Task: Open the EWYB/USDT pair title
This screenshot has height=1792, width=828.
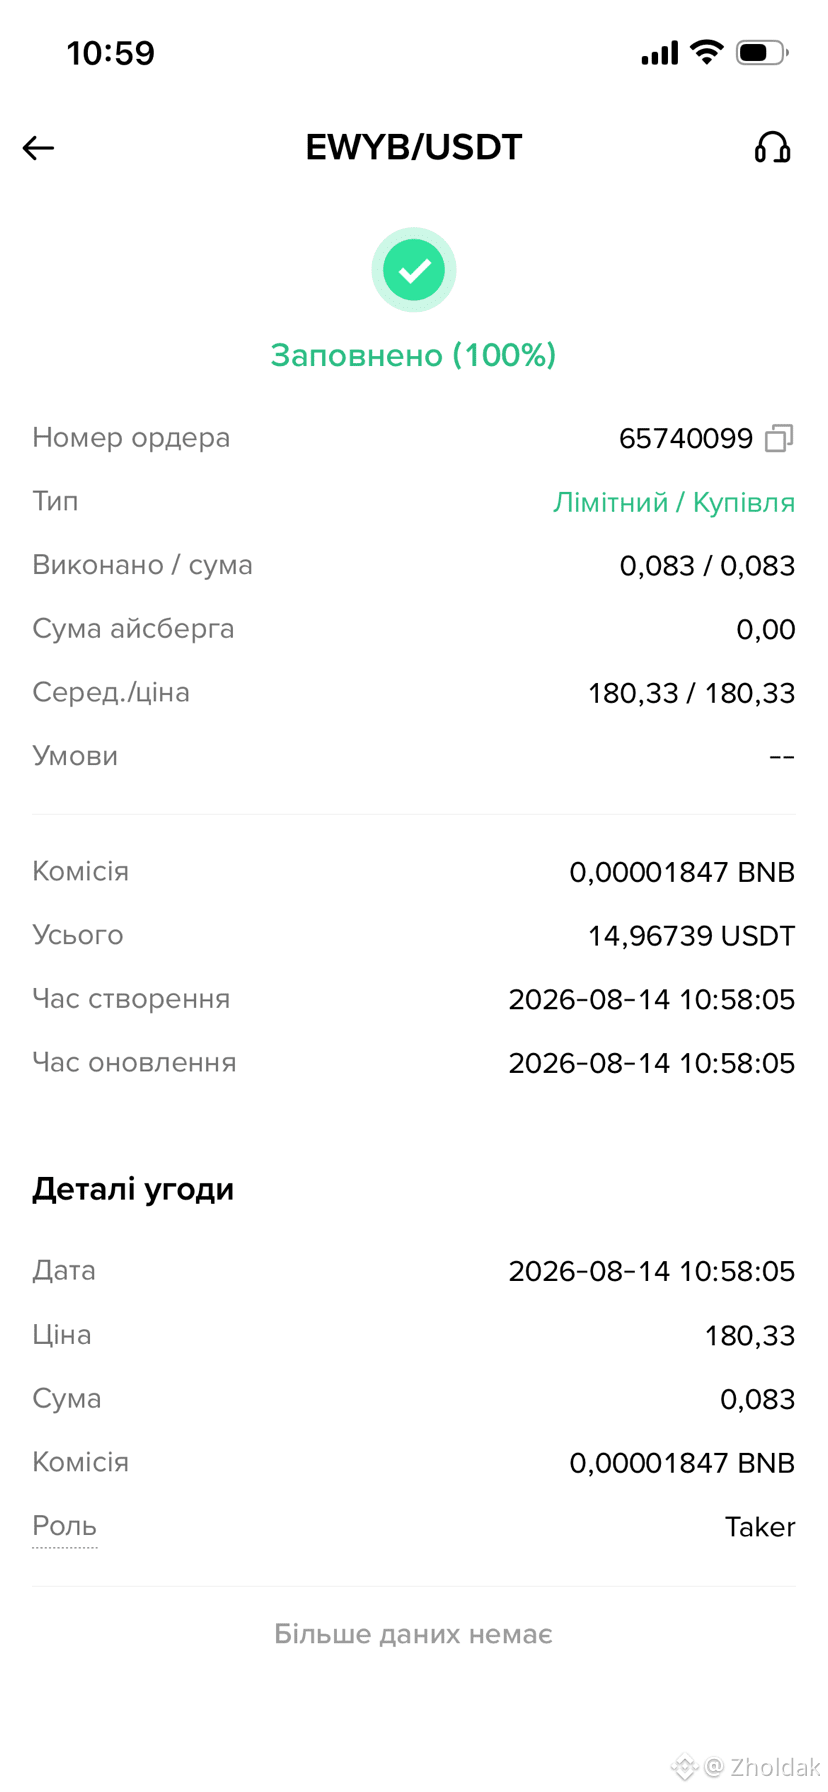Action: point(414,147)
